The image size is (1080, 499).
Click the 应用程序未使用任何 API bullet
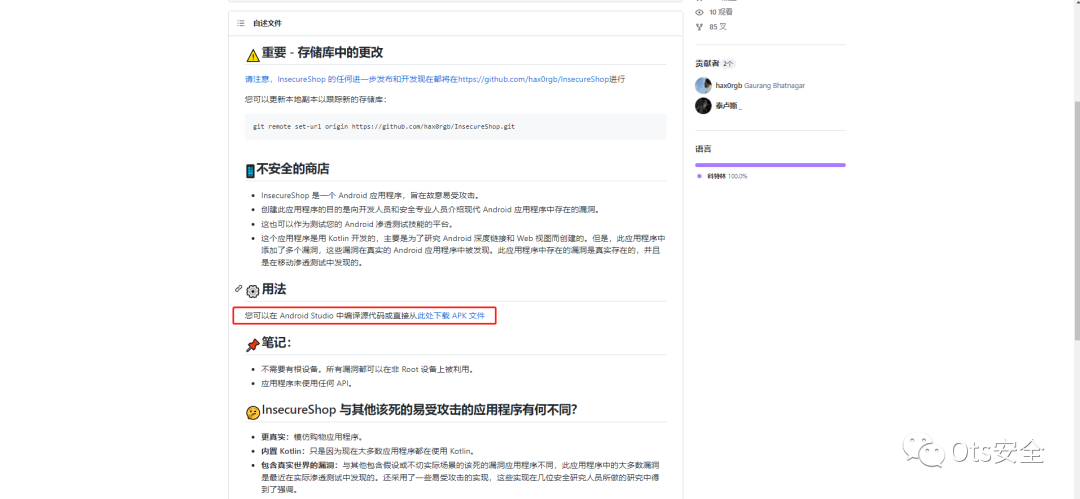tap(306, 383)
